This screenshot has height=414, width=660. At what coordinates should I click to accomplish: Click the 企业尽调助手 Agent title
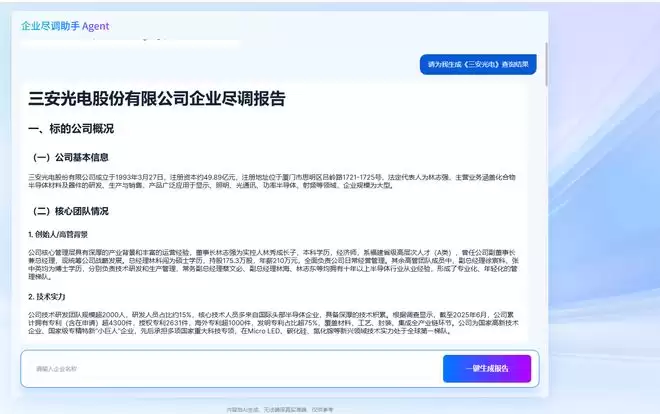[65, 26]
